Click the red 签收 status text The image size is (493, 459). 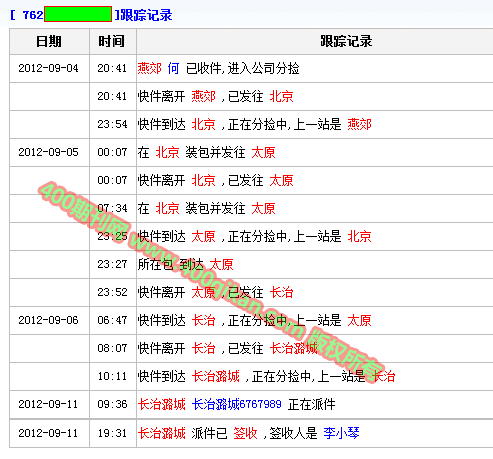pos(245,433)
